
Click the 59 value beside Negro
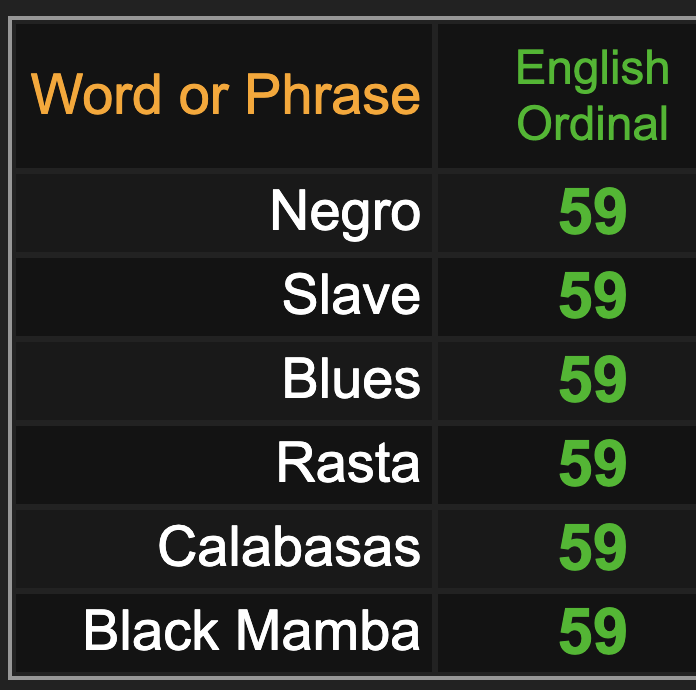[x=593, y=212]
